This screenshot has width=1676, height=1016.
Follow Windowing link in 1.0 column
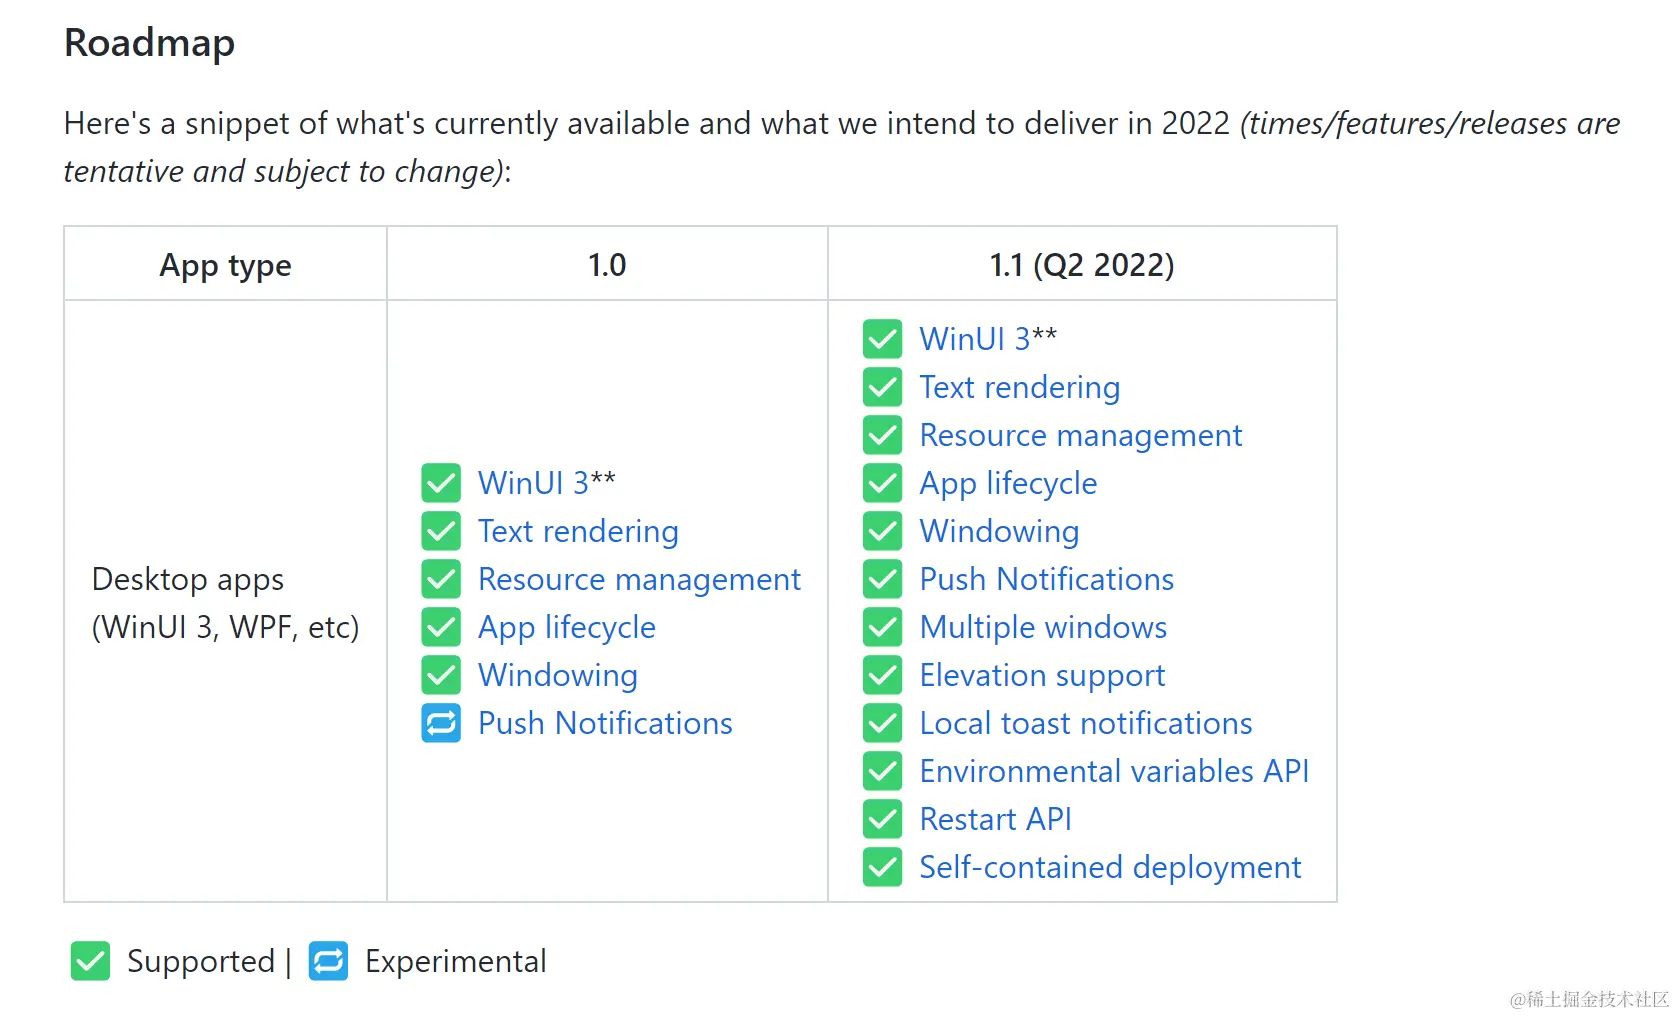point(558,676)
